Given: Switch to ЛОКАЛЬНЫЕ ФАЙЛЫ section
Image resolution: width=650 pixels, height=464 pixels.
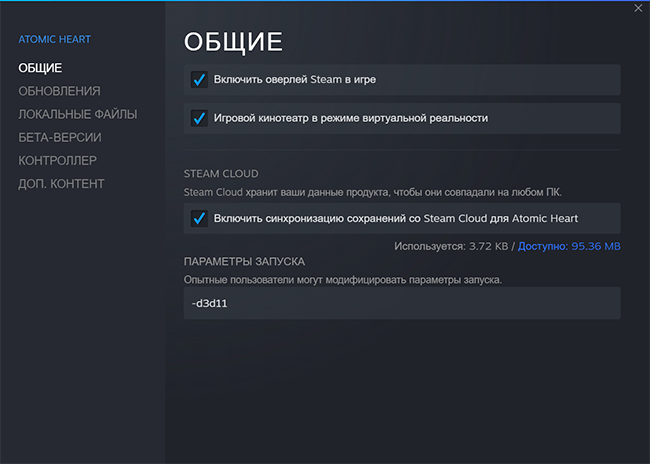Looking at the screenshot, I should [x=78, y=114].
